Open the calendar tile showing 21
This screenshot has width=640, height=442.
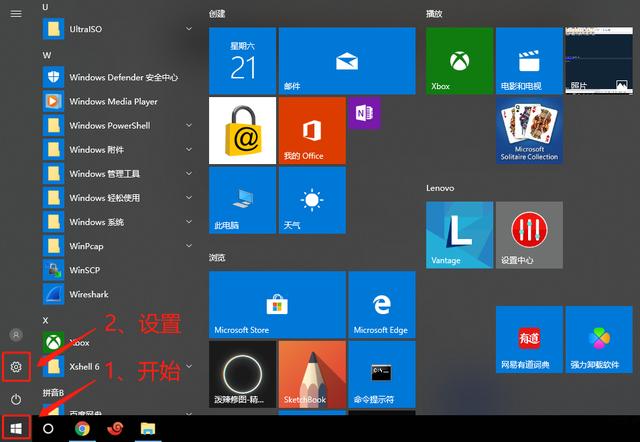(242, 60)
